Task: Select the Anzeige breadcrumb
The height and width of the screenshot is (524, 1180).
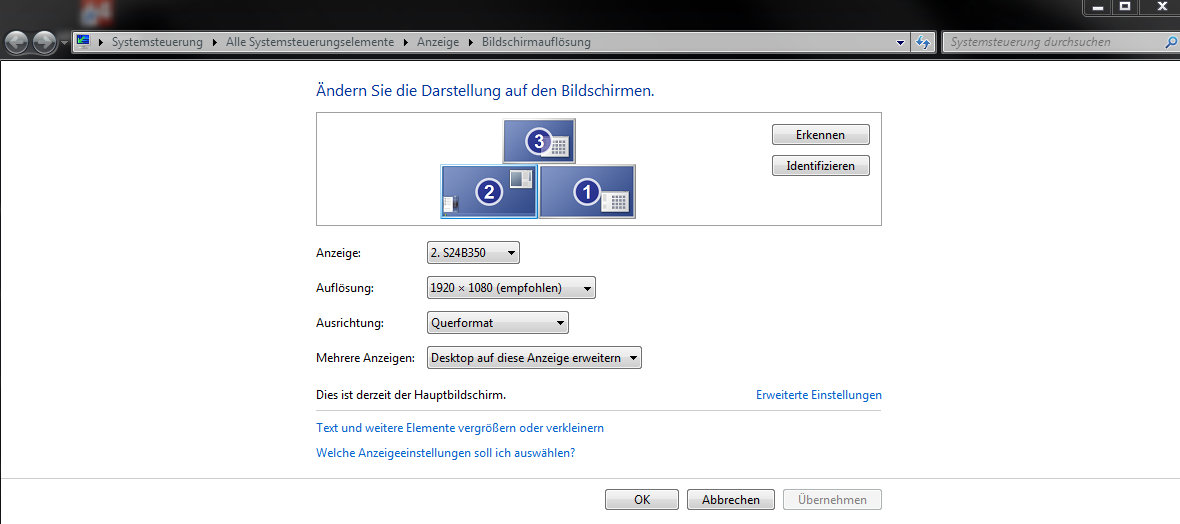Action: click(438, 42)
